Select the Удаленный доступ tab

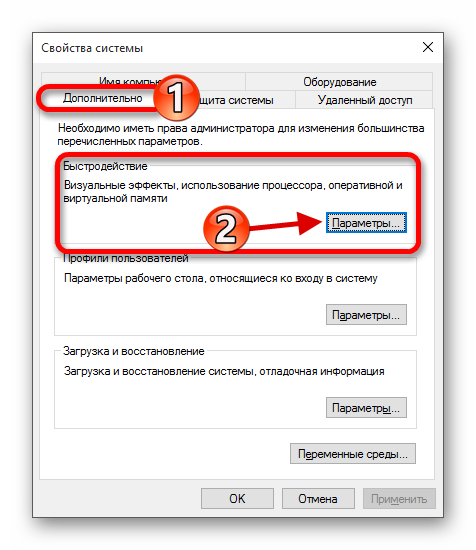[x=364, y=100]
